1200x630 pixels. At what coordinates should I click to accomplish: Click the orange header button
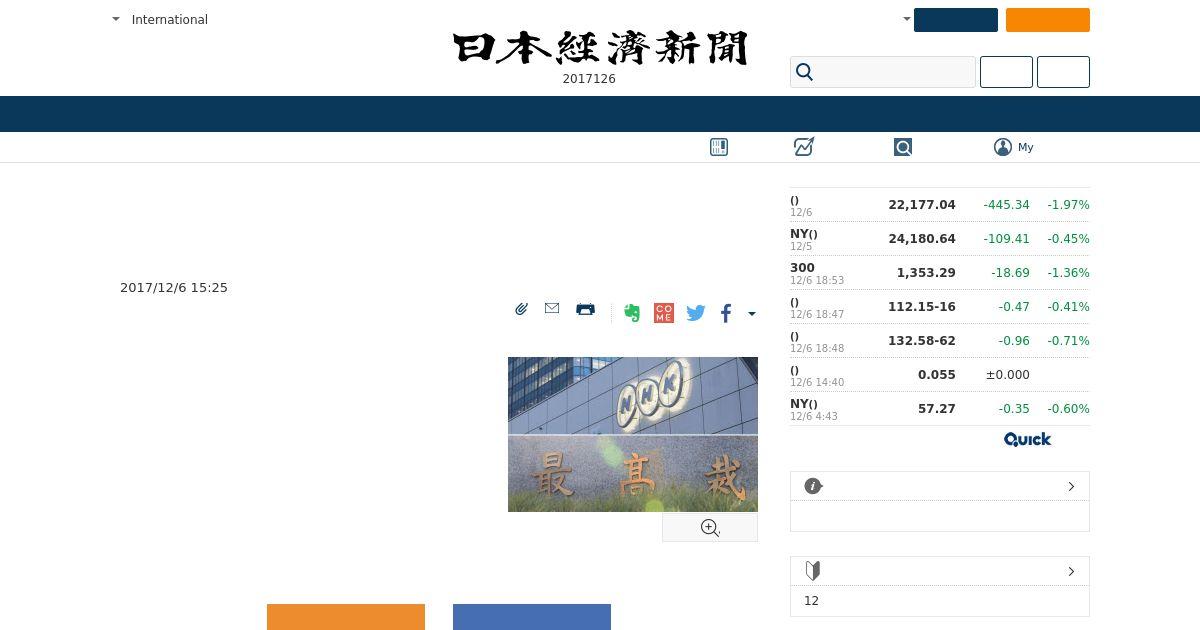pyautogui.click(x=1048, y=20)
